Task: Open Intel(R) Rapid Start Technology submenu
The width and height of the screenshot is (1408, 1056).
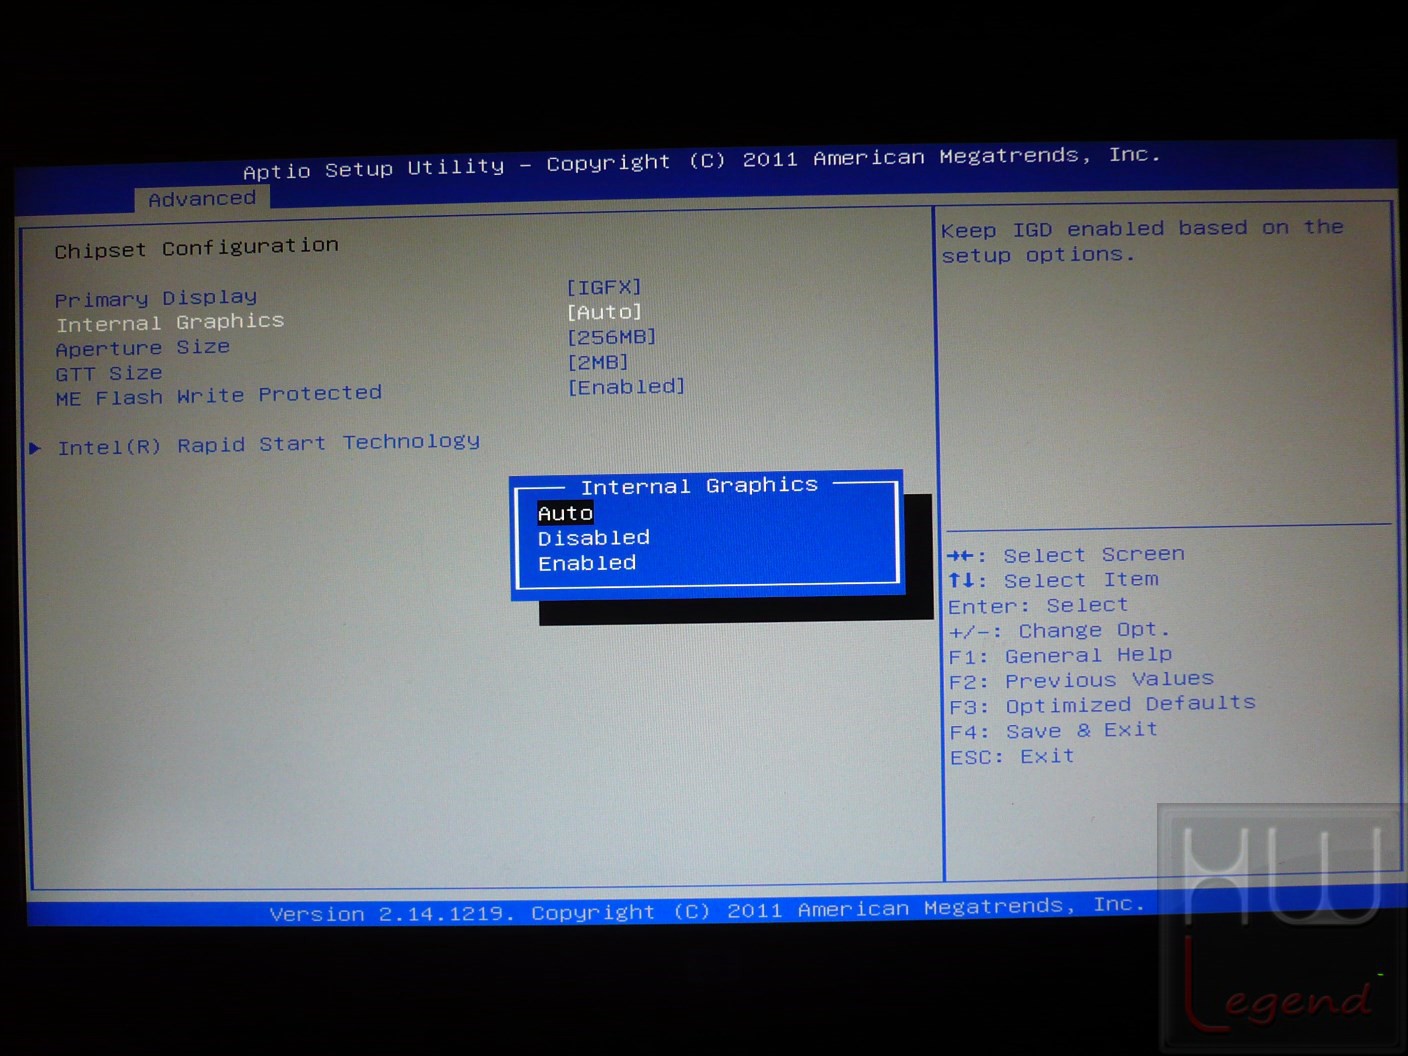Action: point(269,444)
